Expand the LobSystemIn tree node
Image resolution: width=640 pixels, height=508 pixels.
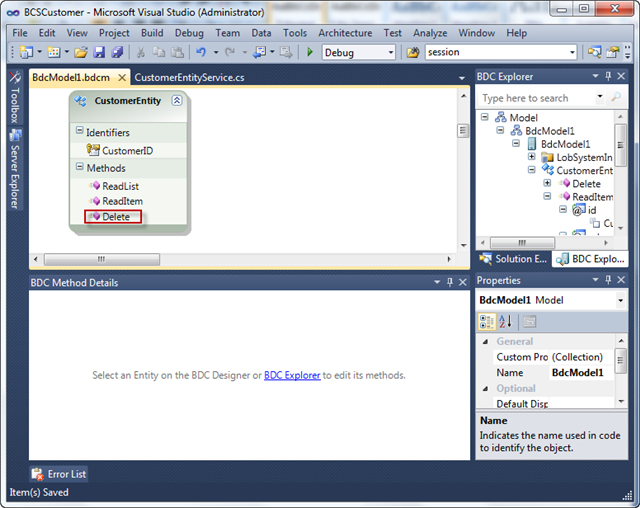(531, 157)
